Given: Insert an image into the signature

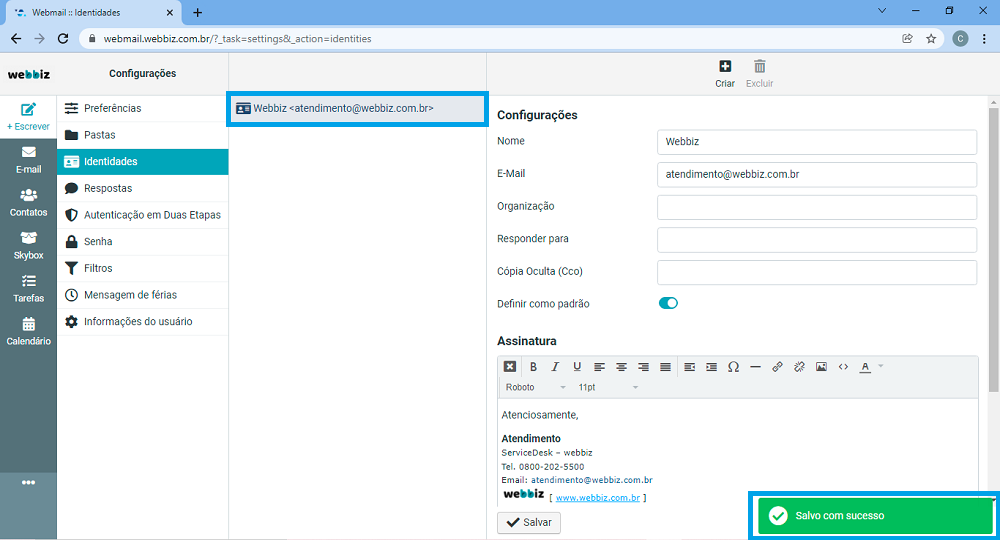Looking at the screenshot, I should (821, 367).
